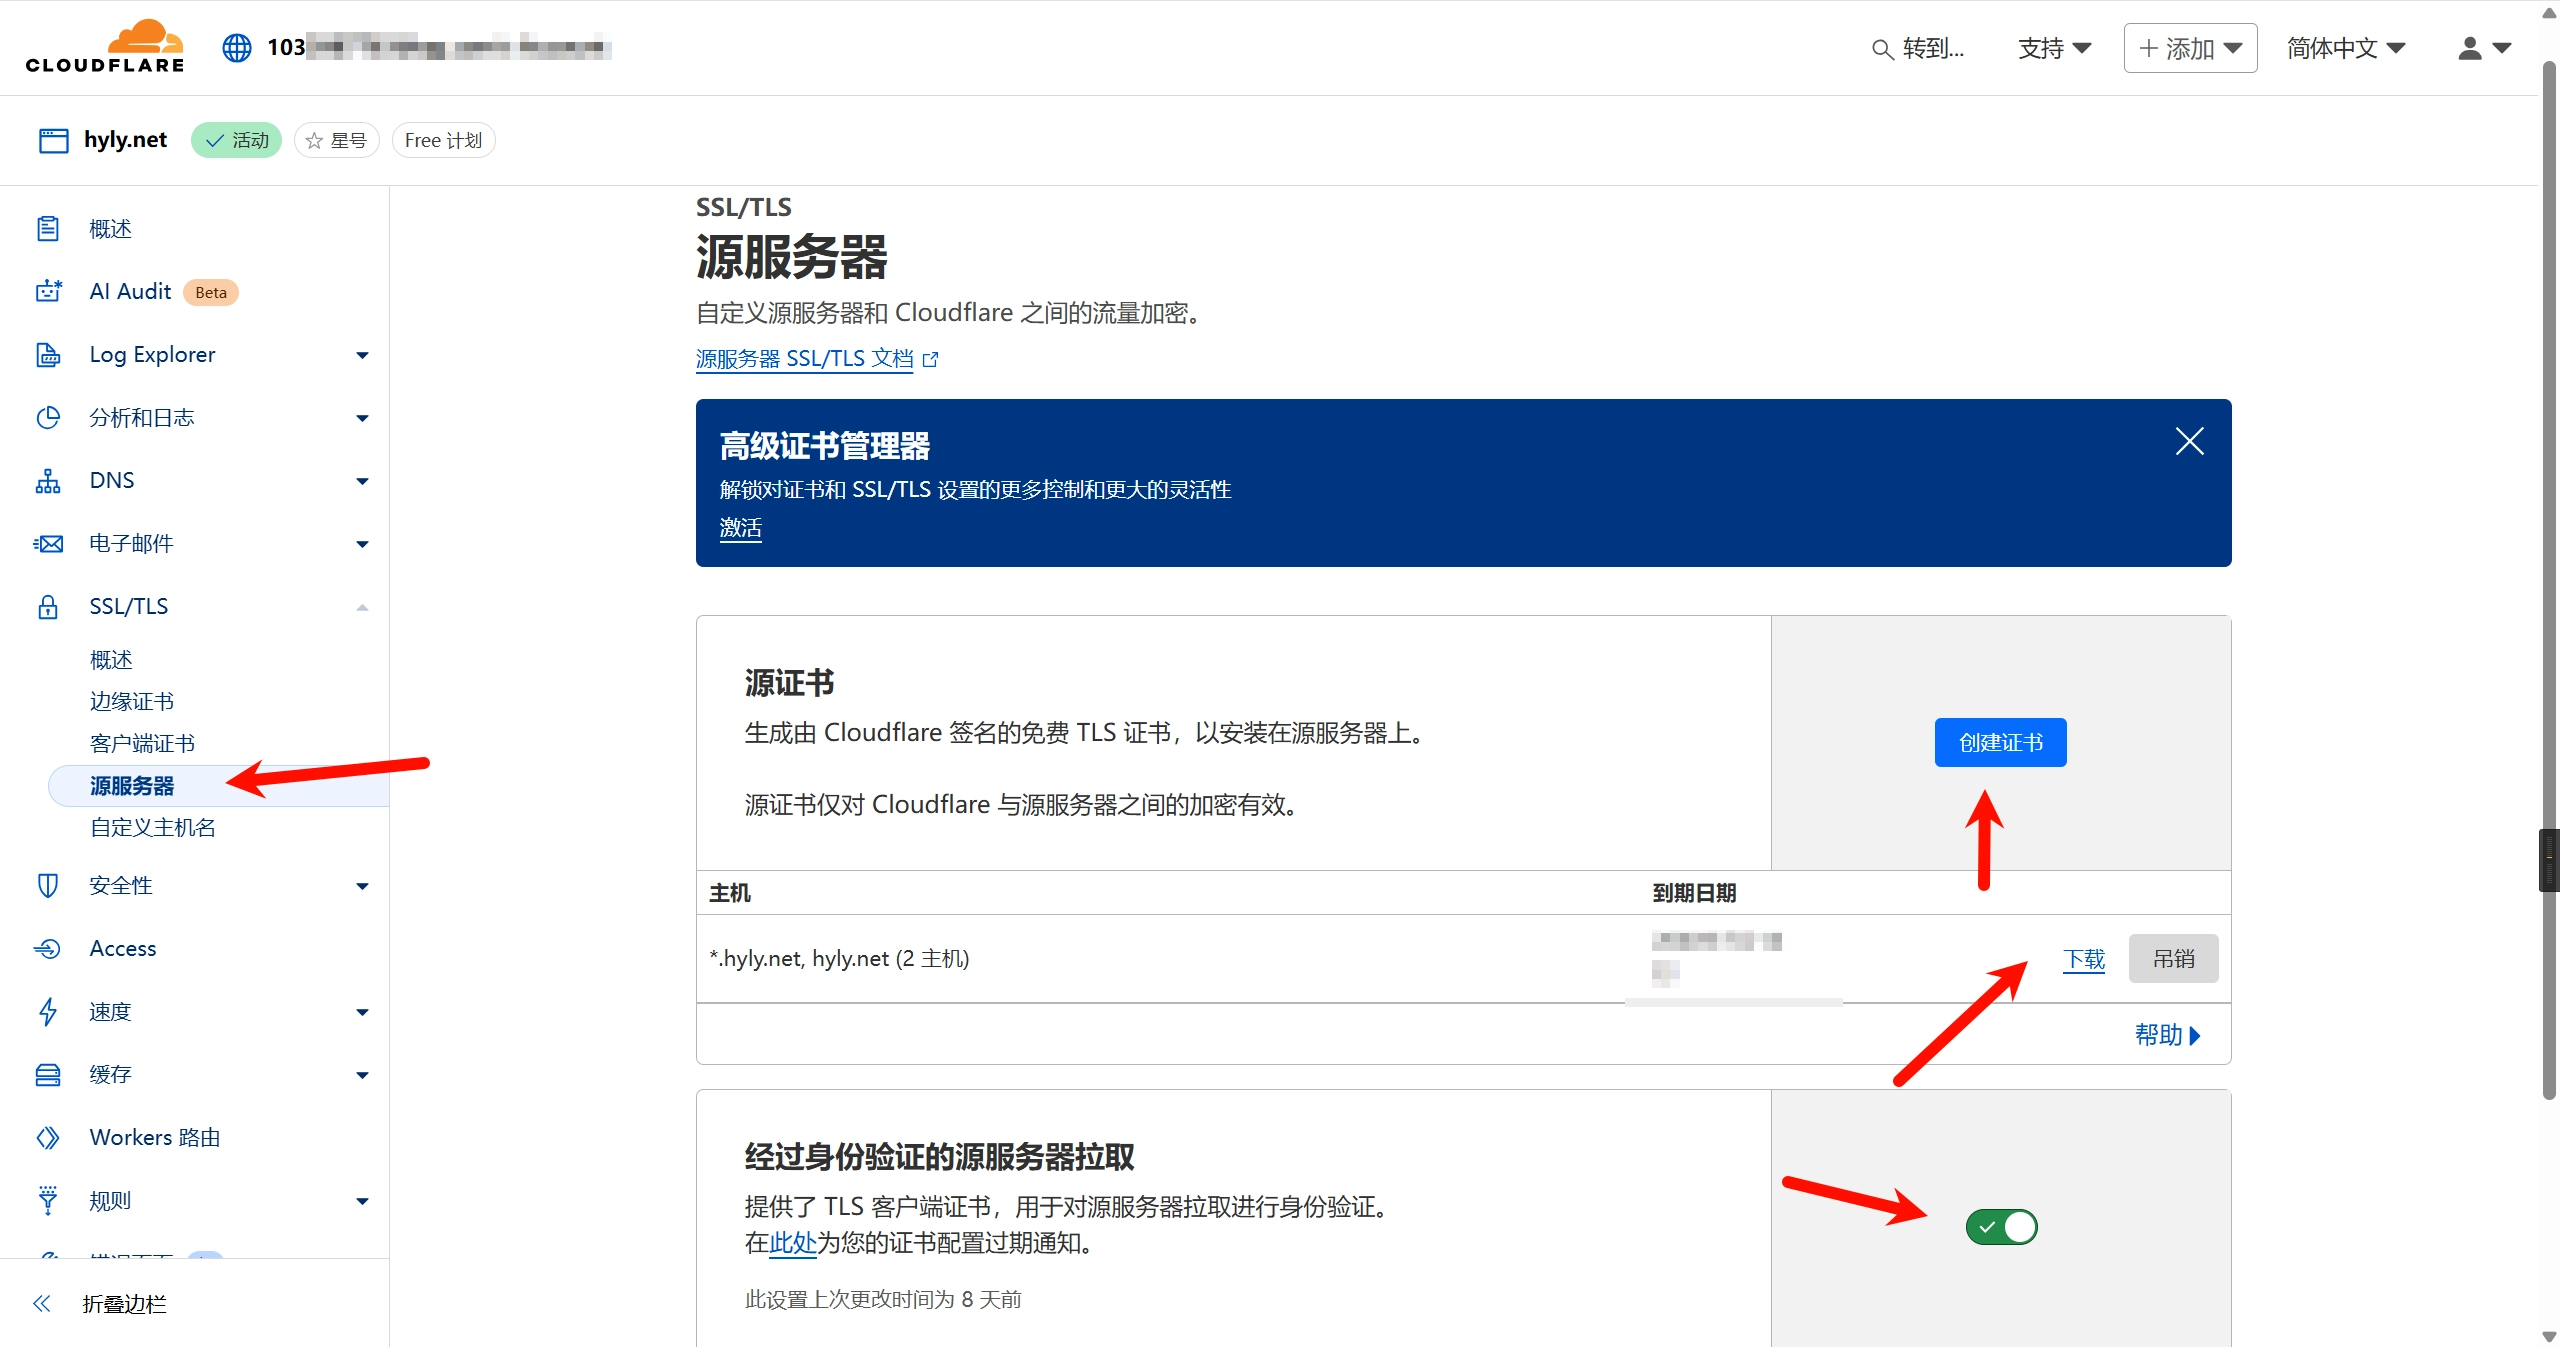Open the 支持 dropdown menu
The height and width of the screenshot is (1347, 2560).
(2054, 48)
